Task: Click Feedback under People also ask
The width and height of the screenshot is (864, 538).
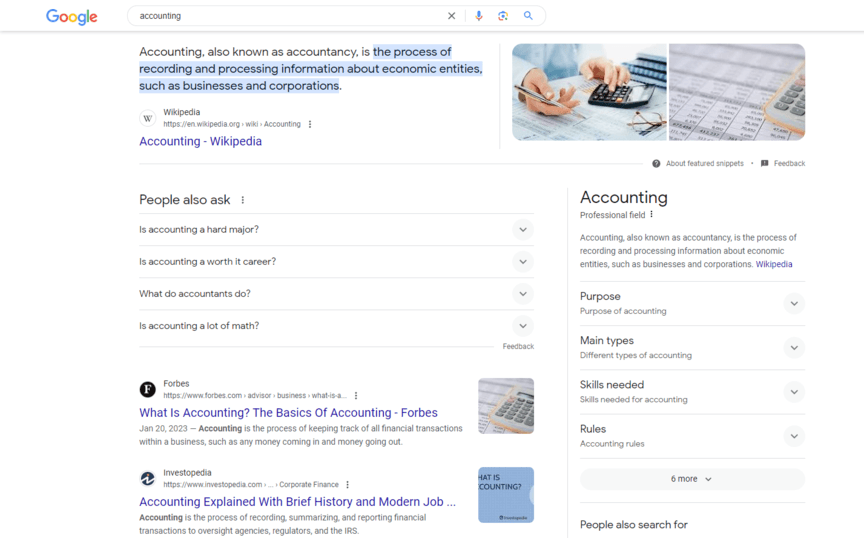Action: tap(518, 347)
